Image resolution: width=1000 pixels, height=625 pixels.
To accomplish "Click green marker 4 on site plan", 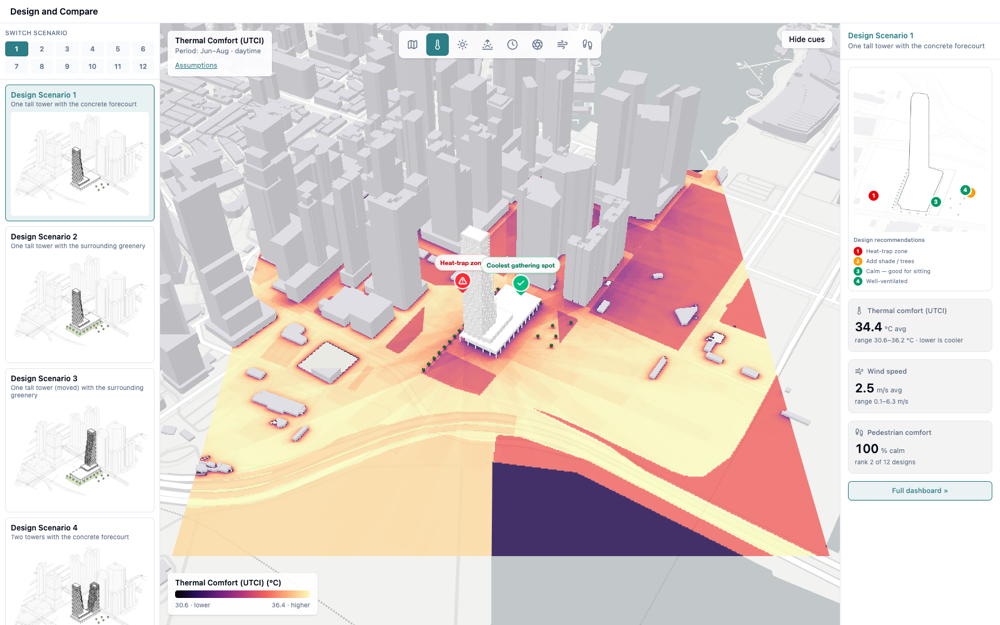I will pyautogui.click(x=966, y=190).
